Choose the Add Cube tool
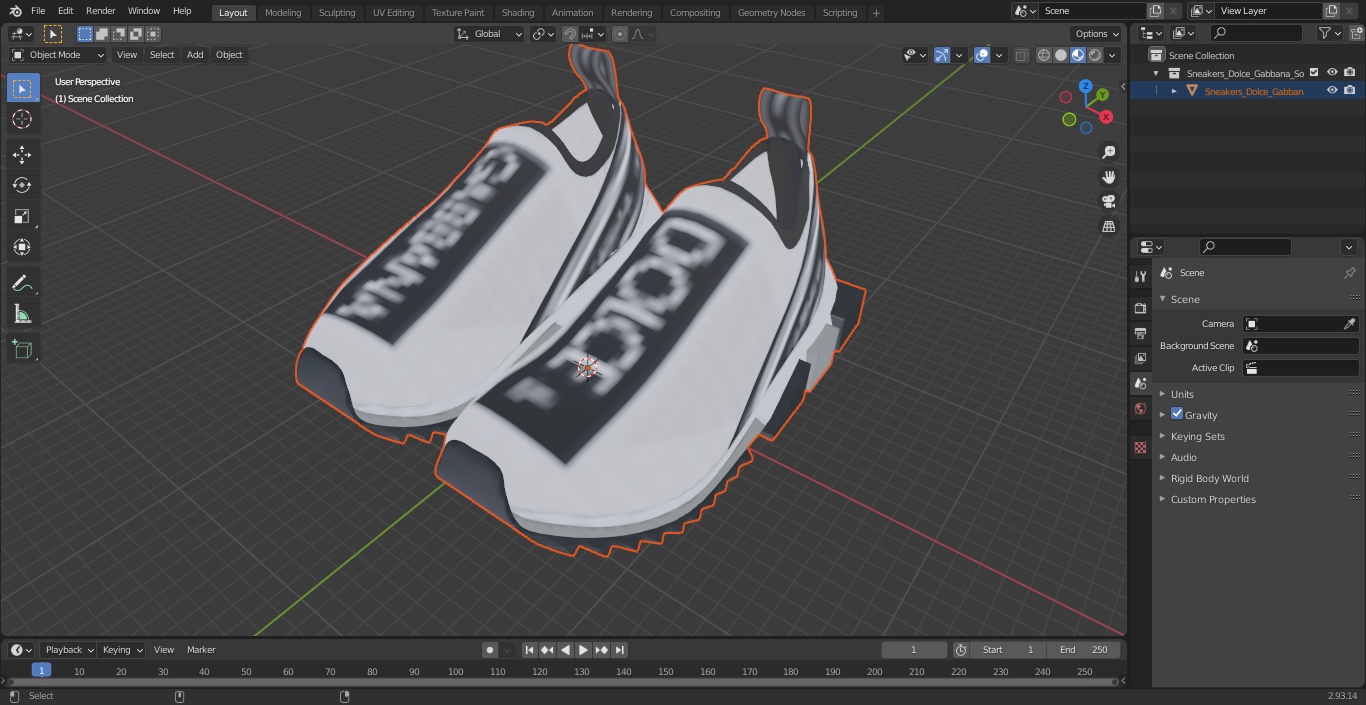 pos(22,350)
